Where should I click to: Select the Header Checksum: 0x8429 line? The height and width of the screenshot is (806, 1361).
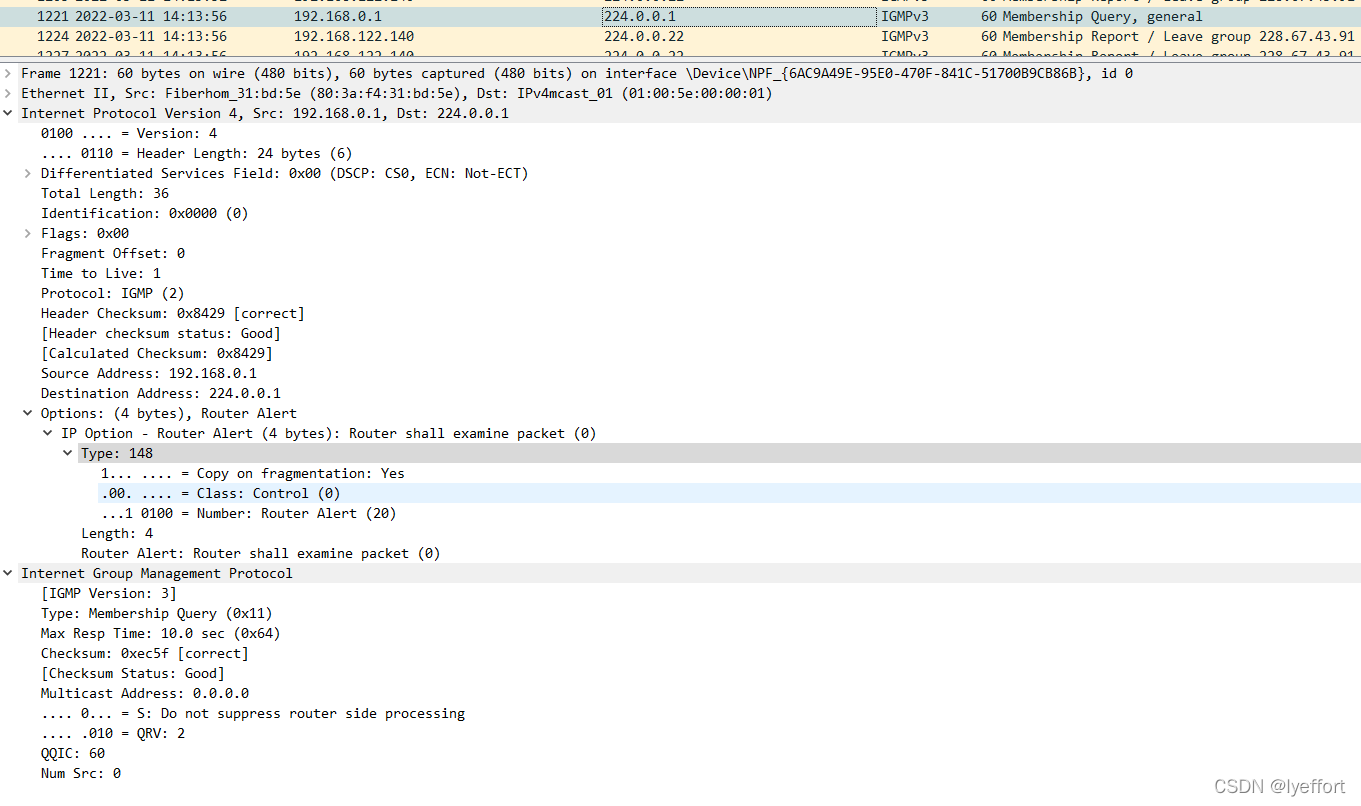(x=173, y=313)
